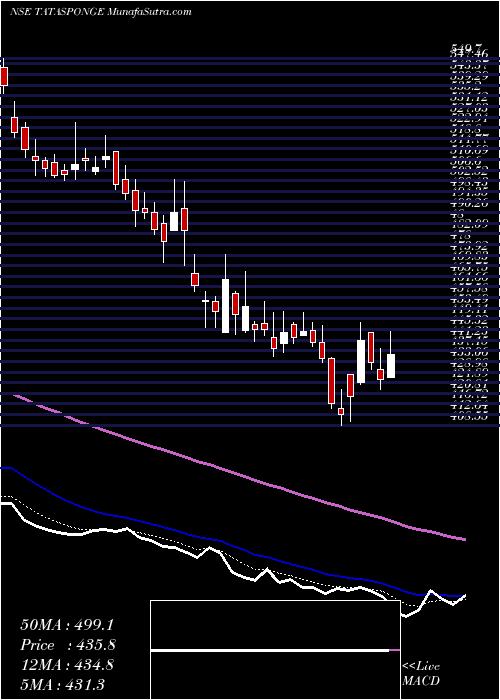Click the <<Live MACD label
500x700 pixels.
point(421,674)
